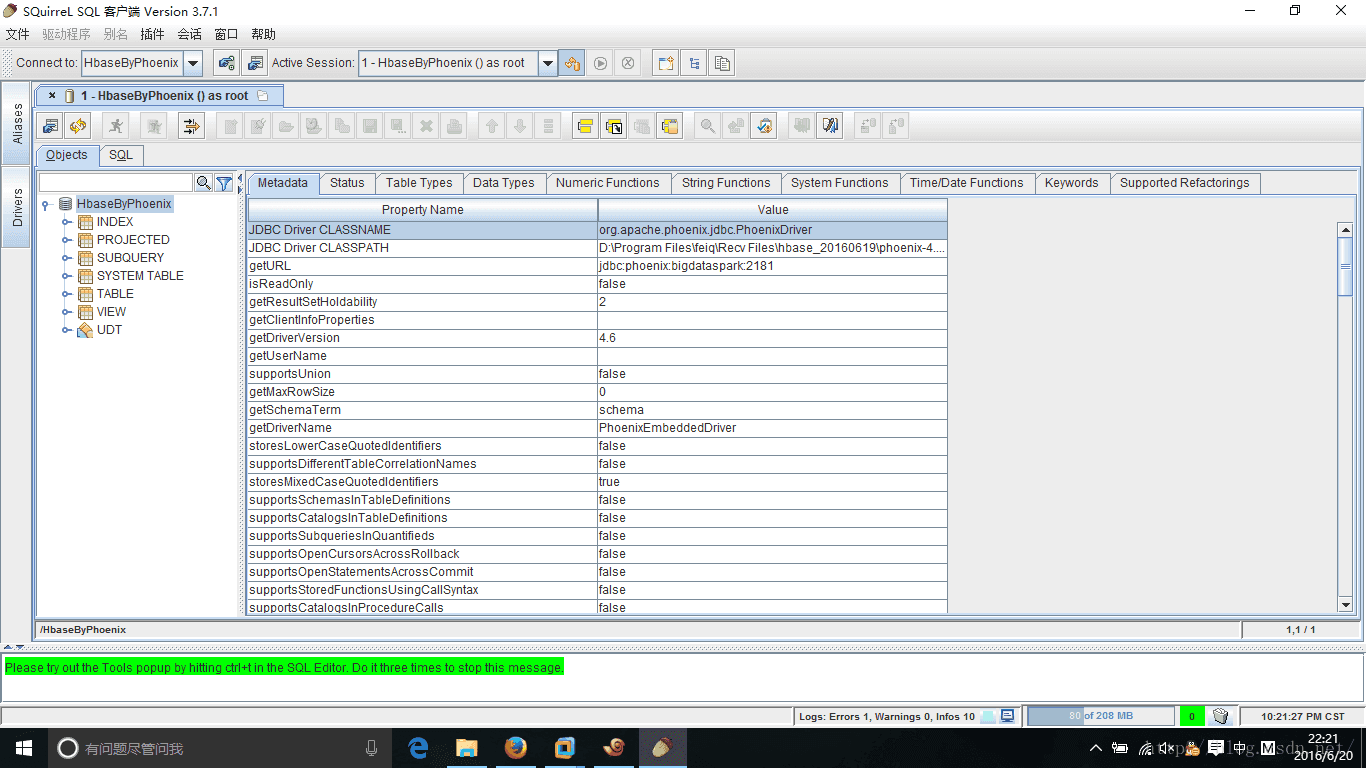Screen dimensions: 1366x768
Task: Click the SQL arrows icon in session toolbar
Action: [x=191, y=126]
